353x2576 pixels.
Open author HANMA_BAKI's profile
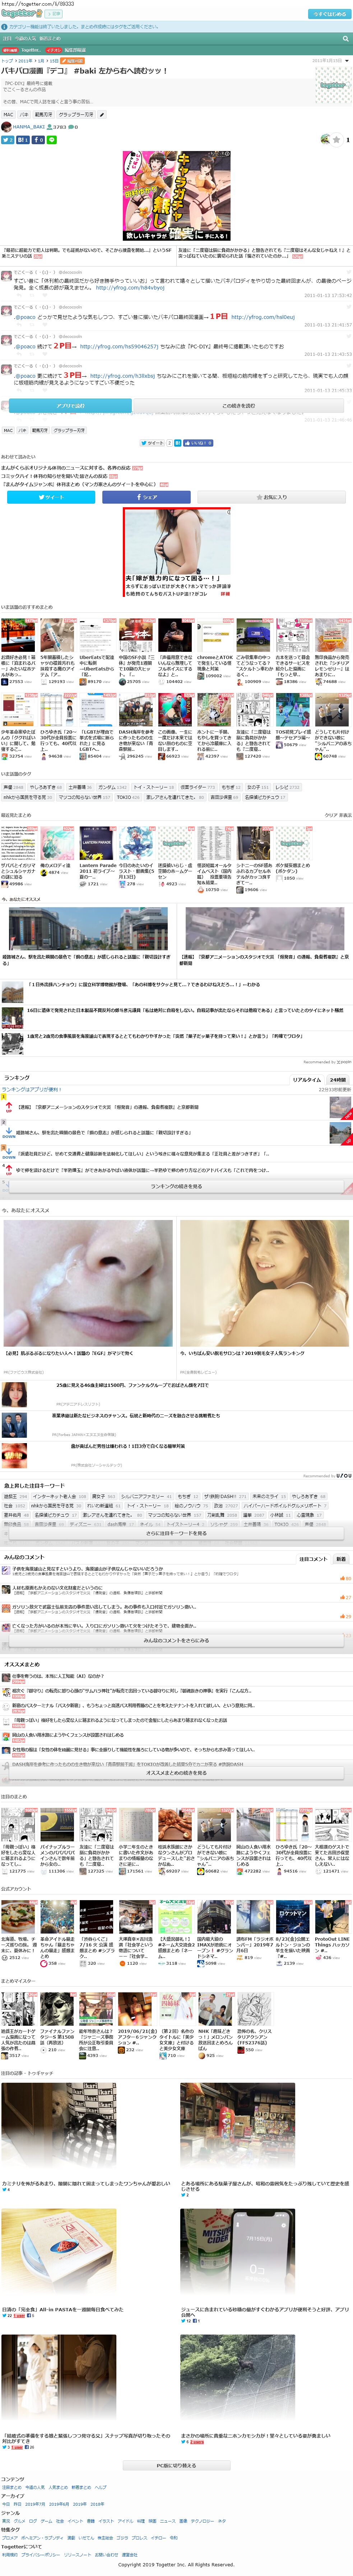29,127
